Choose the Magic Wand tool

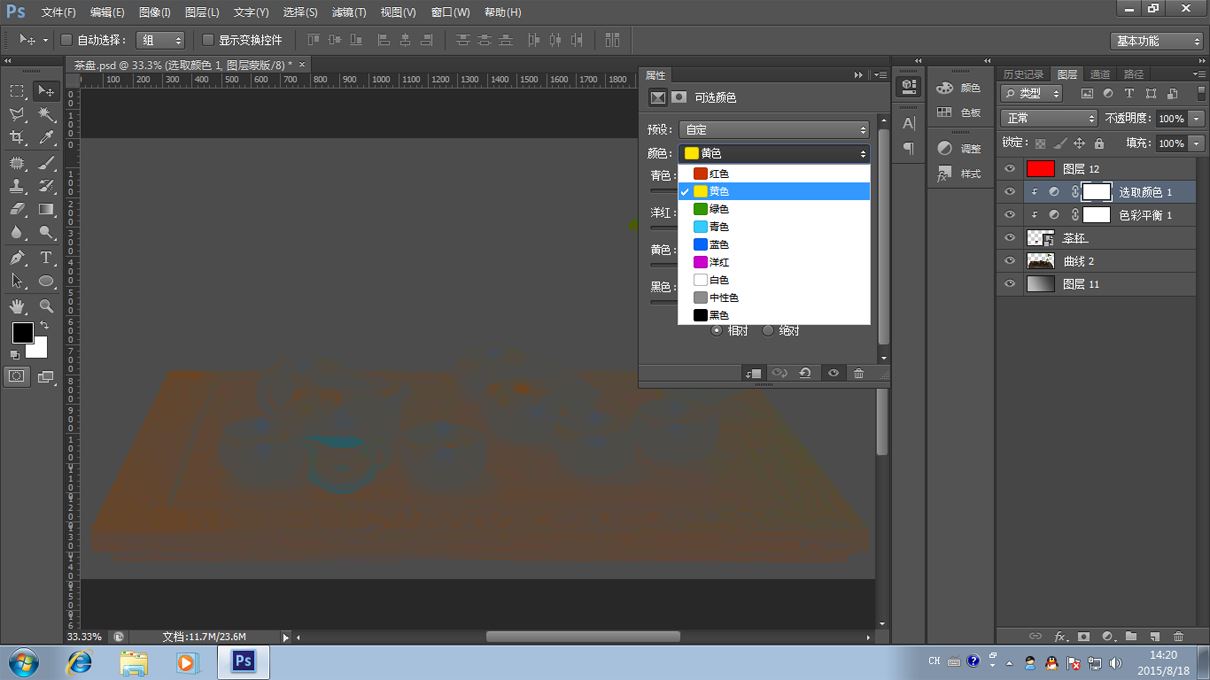pos(46,115)
